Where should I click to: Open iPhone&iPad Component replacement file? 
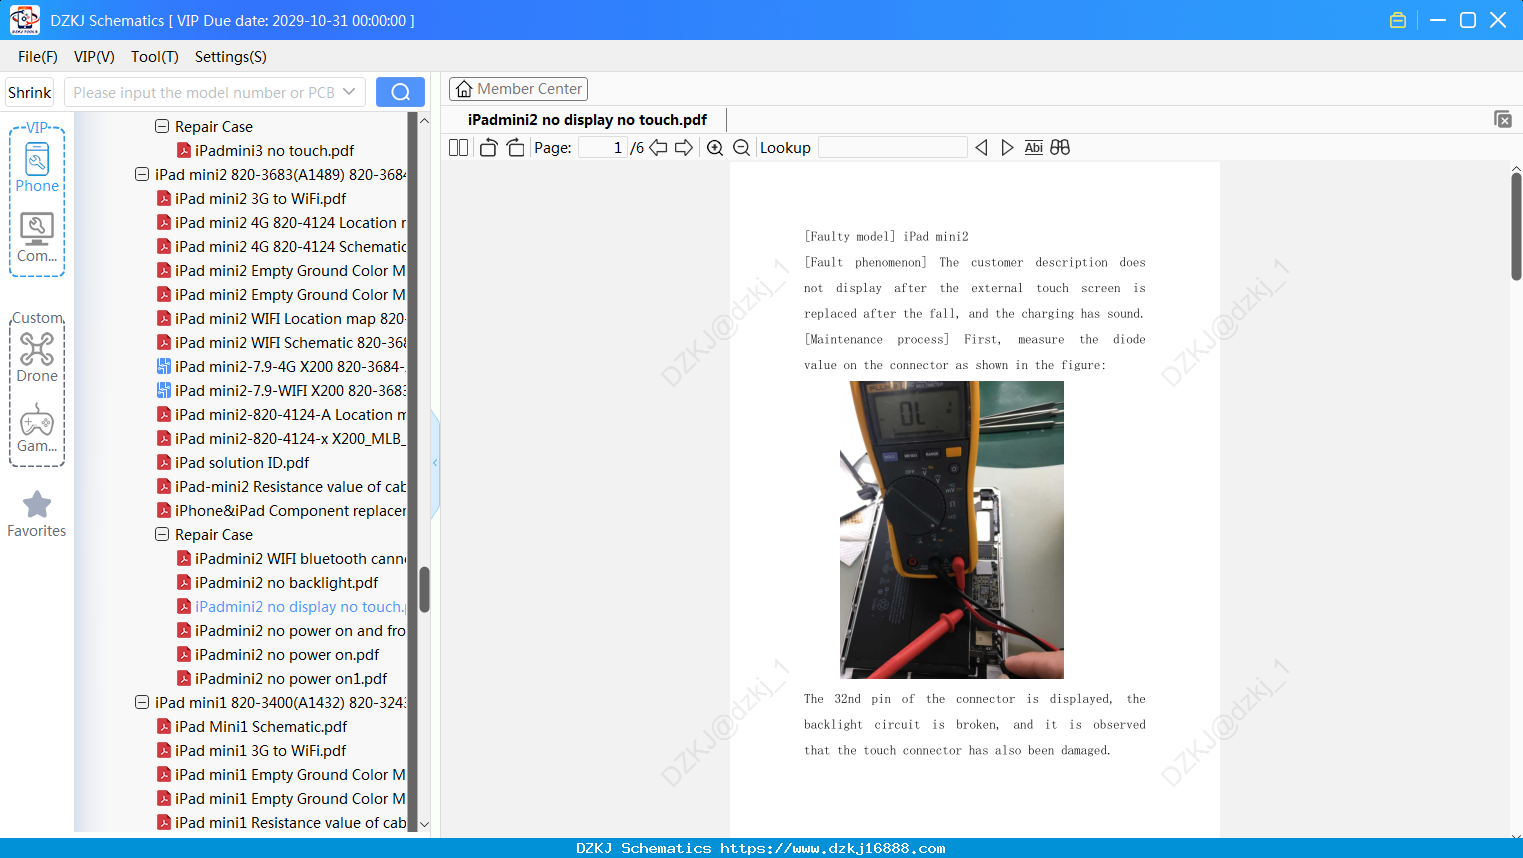(282, 510)
